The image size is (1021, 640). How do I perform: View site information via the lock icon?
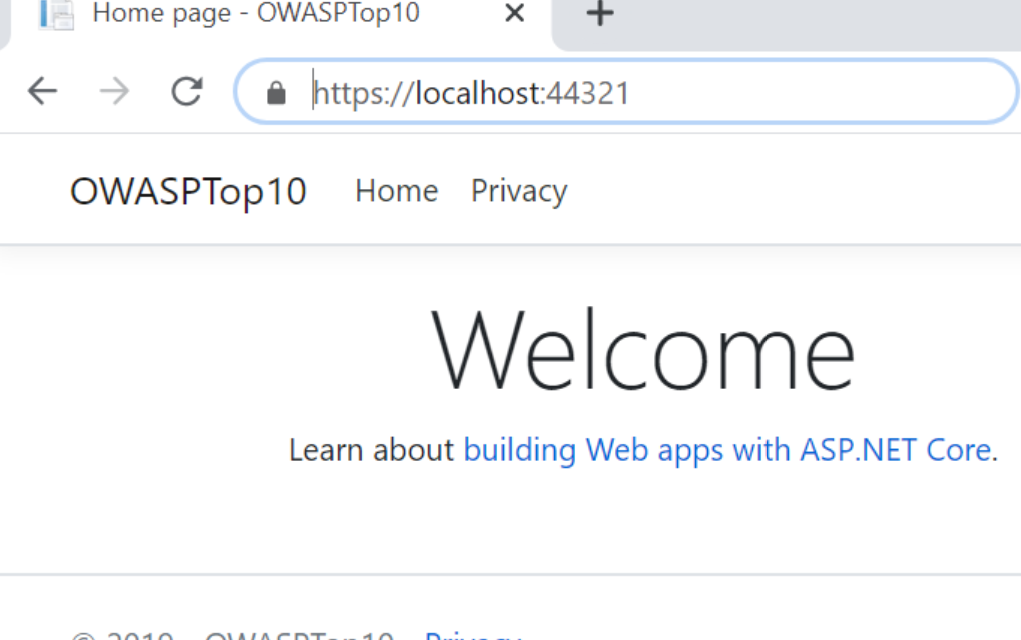277,93
